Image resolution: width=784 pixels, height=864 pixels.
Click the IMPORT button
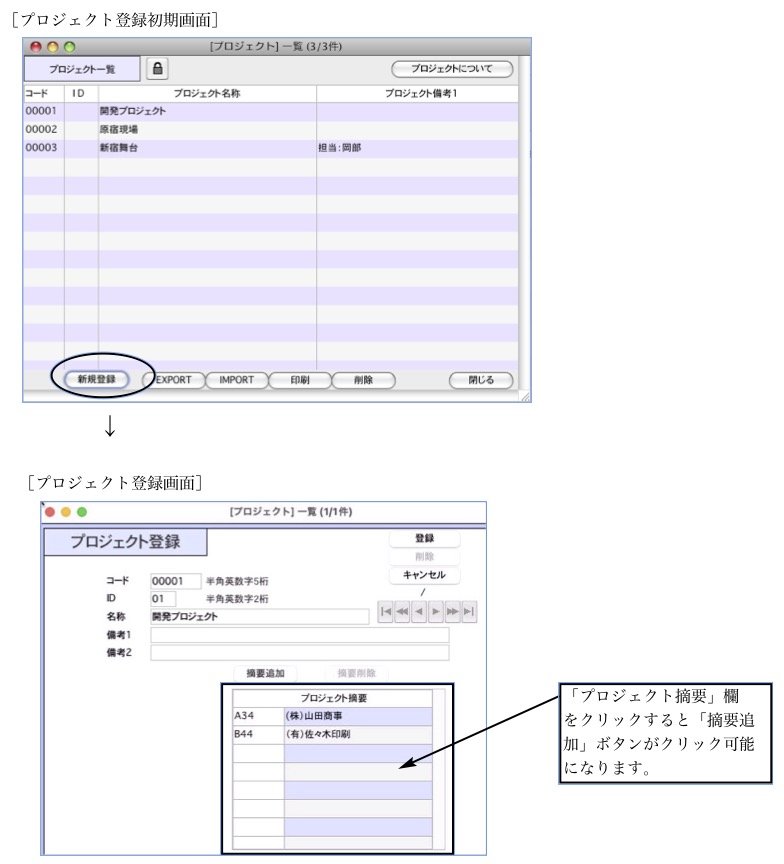tap(236, 380)
